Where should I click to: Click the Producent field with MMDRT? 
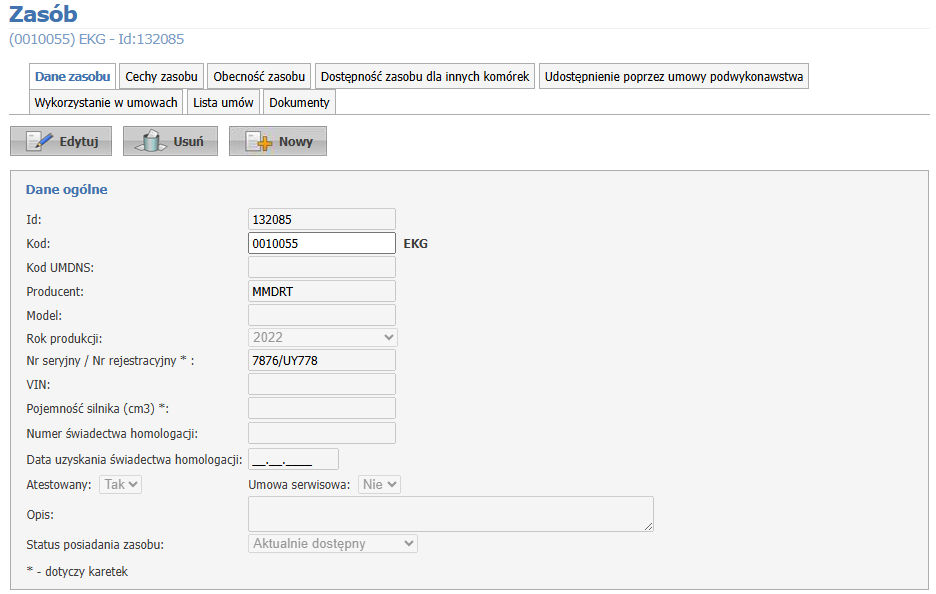(x=322, y=291)
